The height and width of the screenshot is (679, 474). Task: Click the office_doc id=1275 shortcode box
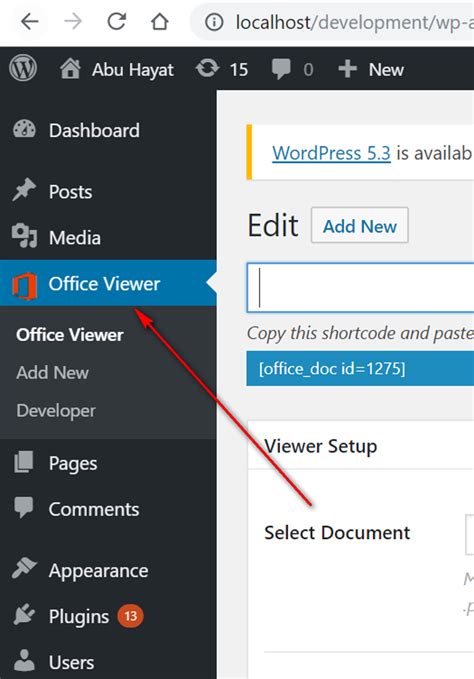coord(360,369)
